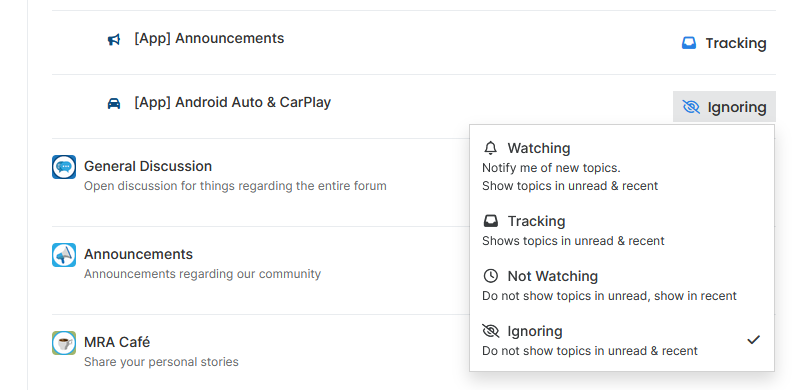Viewport: 798px width, 390px height.
Task: Click the clock icon next to Not Watching
Action: point(491,276)
